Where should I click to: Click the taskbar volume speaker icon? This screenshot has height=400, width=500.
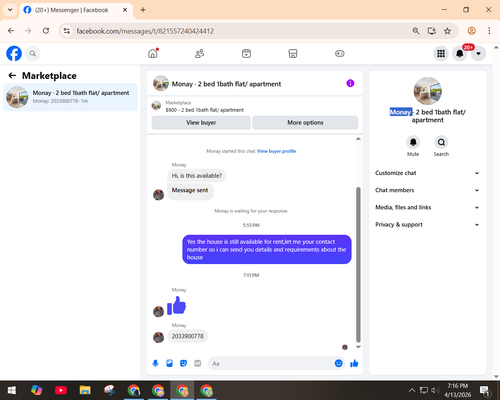(x=435, y=390)
